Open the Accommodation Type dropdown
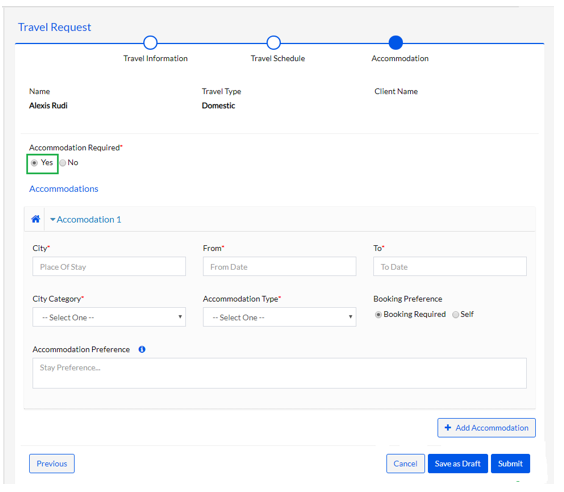Viewport: 564px width, 492px height. point(279,317)
